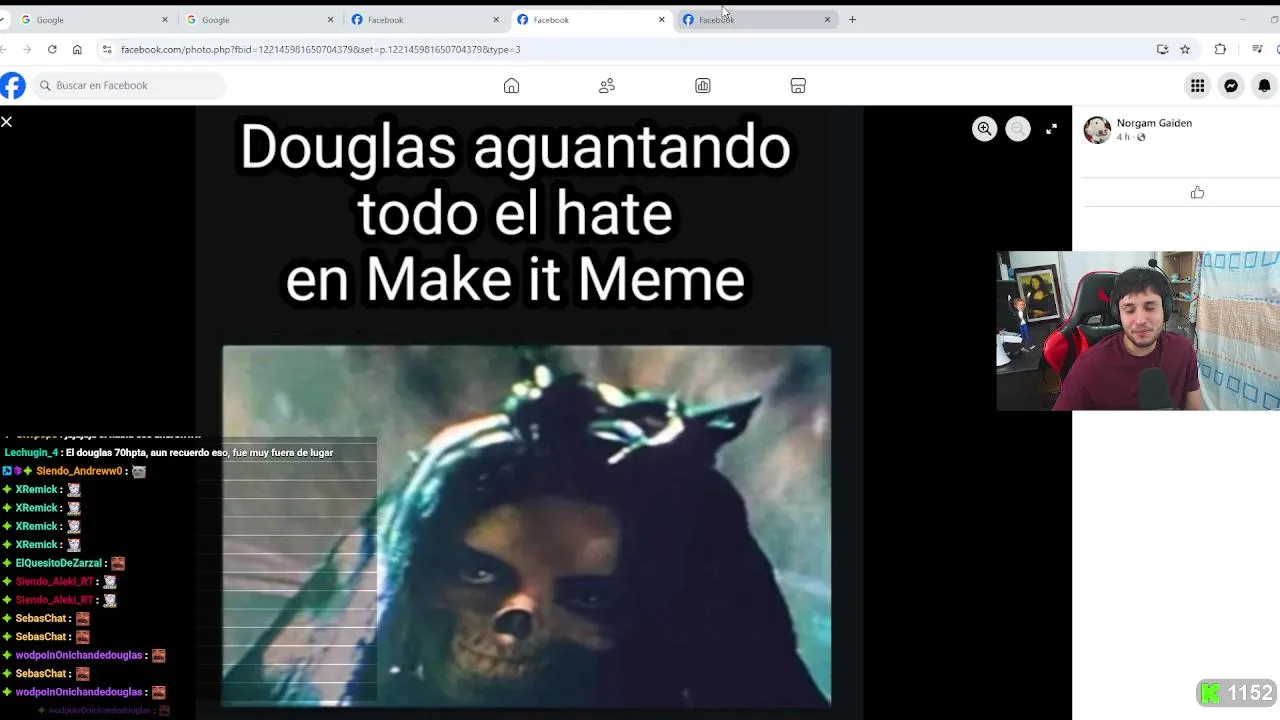This screenshot has width=1280, height=720.
Task: Open the Friends icon in Facebook header
Action: click(607, 86)
